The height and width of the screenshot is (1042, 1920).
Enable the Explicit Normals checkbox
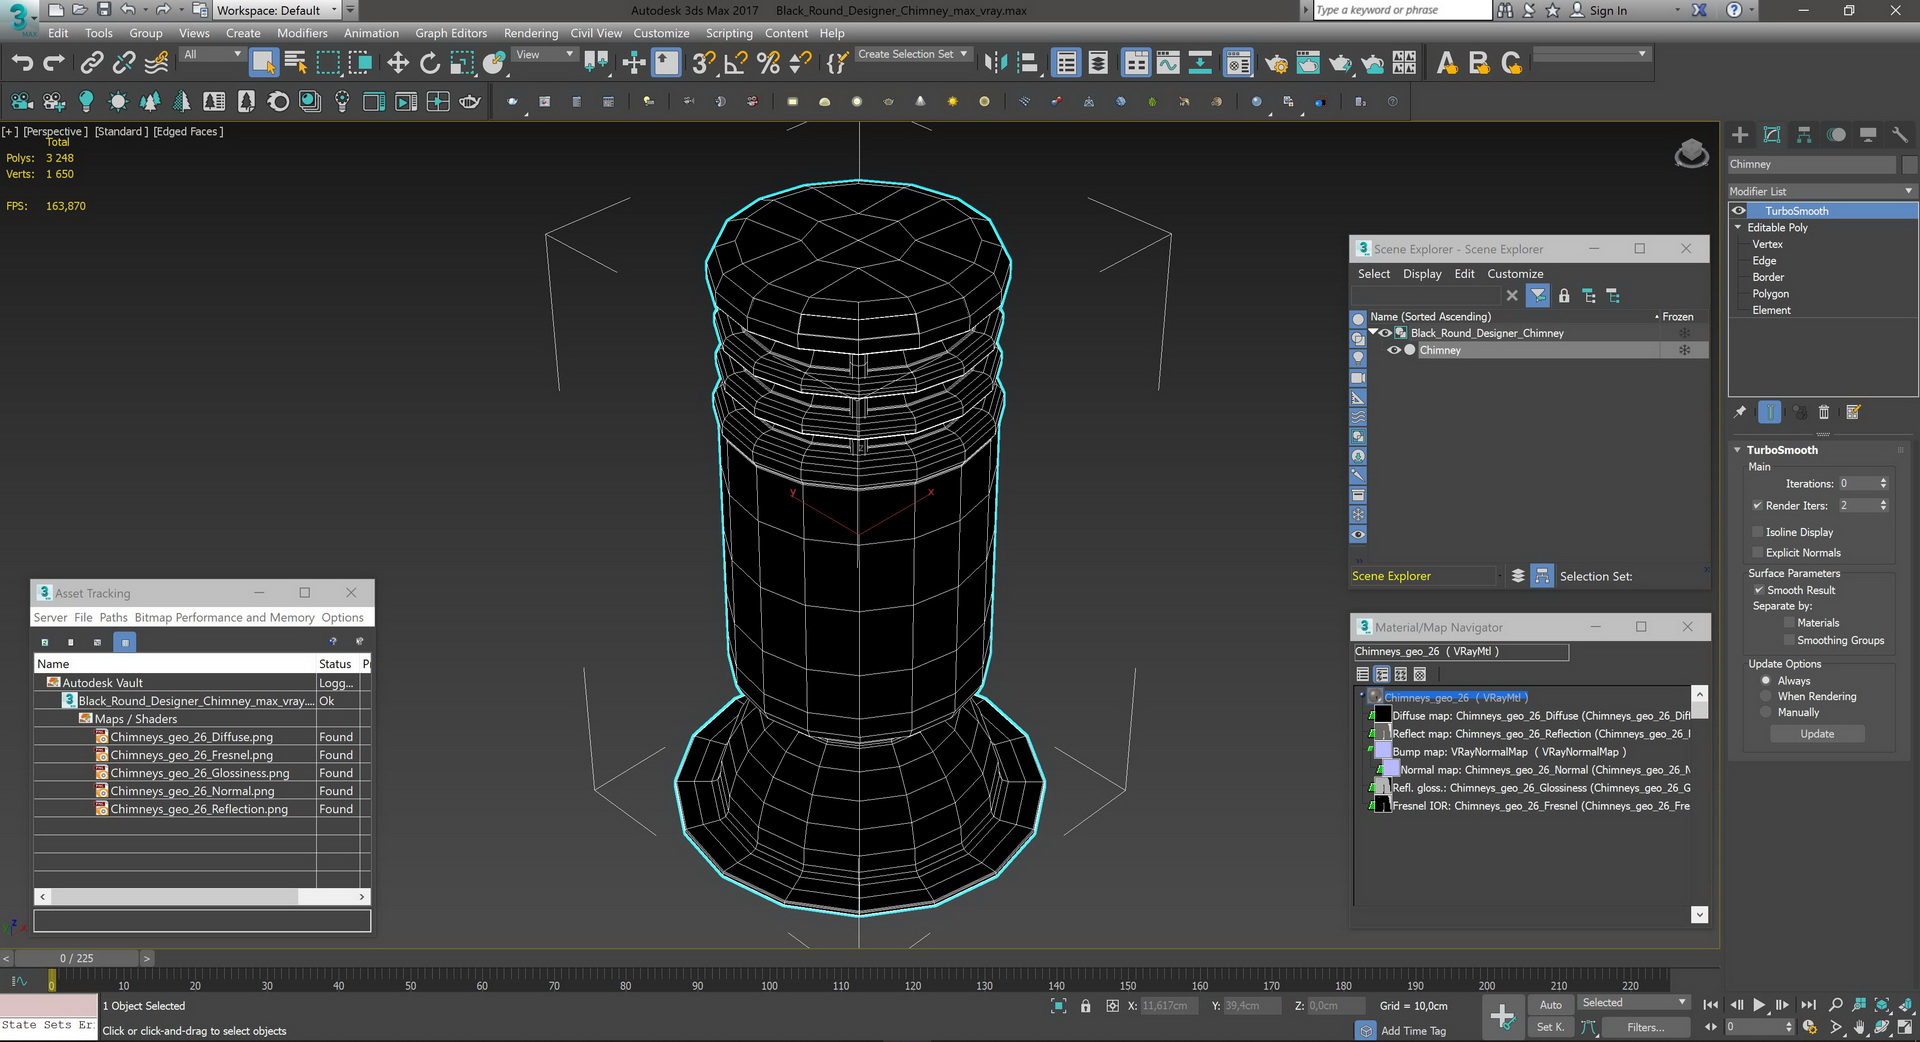point(1757,553)
